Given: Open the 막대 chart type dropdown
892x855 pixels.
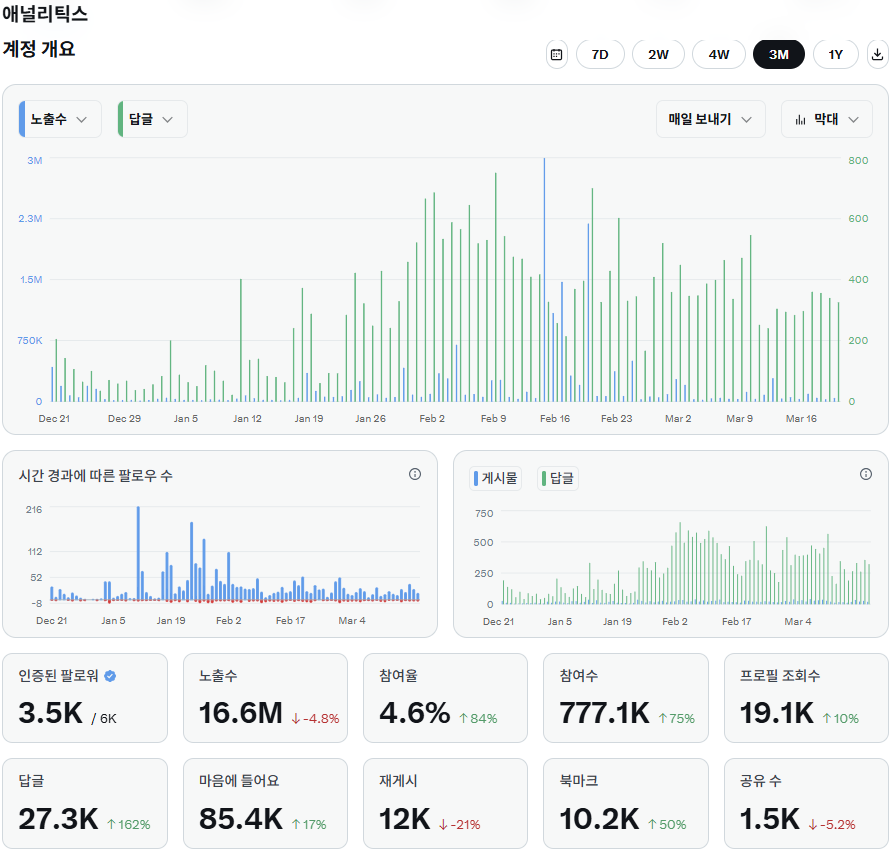Looking at the screenshot, I should (x=827, y=119).
